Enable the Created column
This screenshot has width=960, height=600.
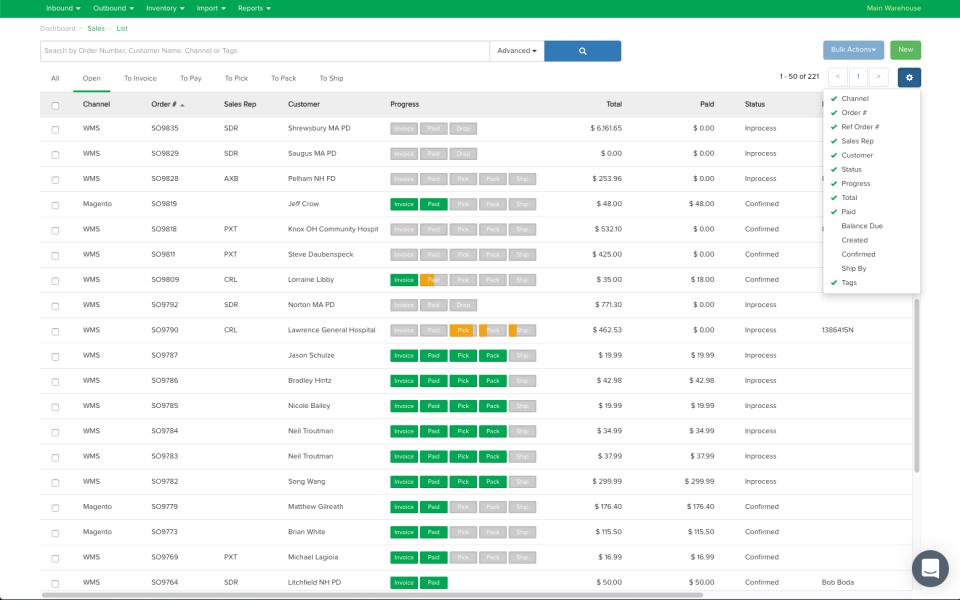click(854, 240)
